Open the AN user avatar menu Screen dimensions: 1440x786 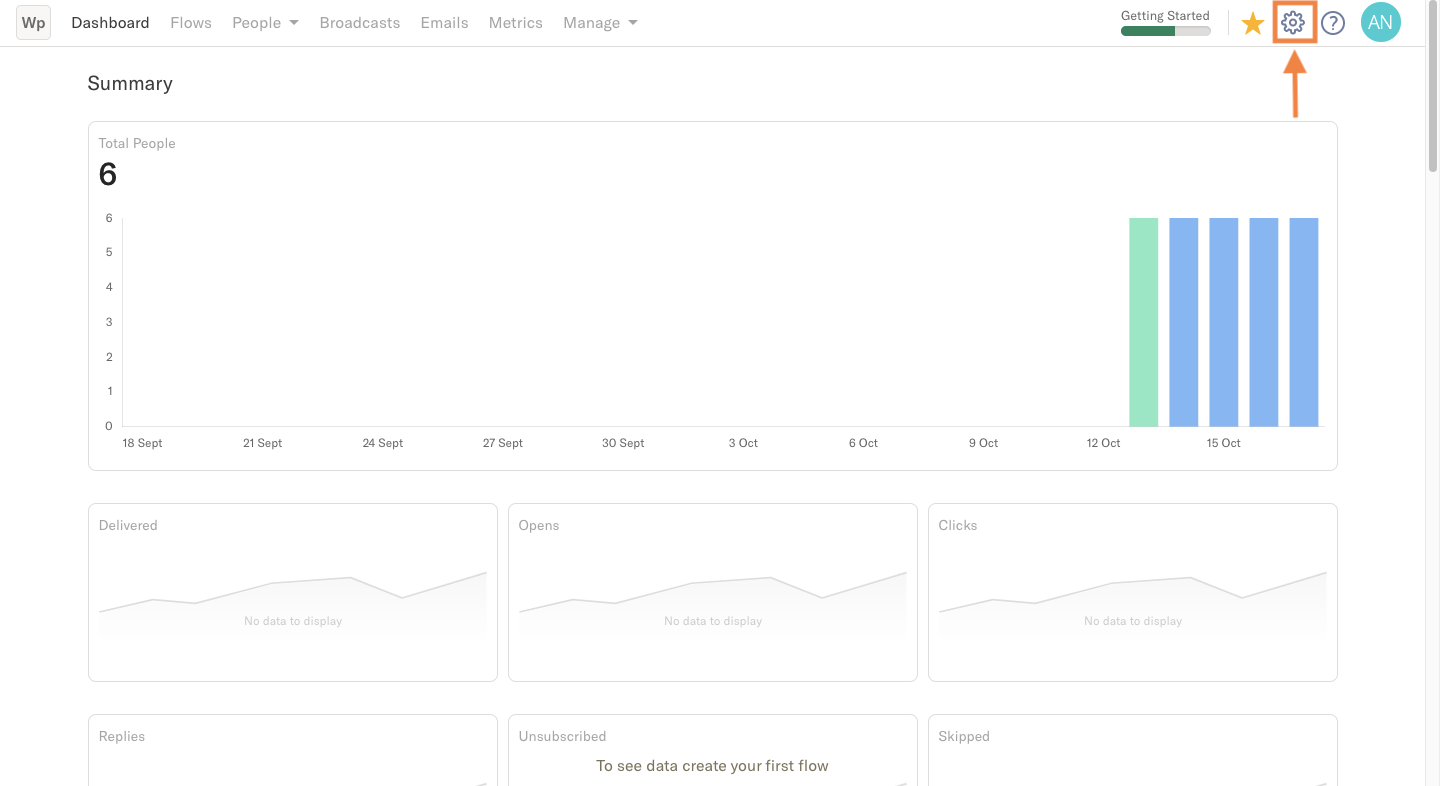(1381, 22)
